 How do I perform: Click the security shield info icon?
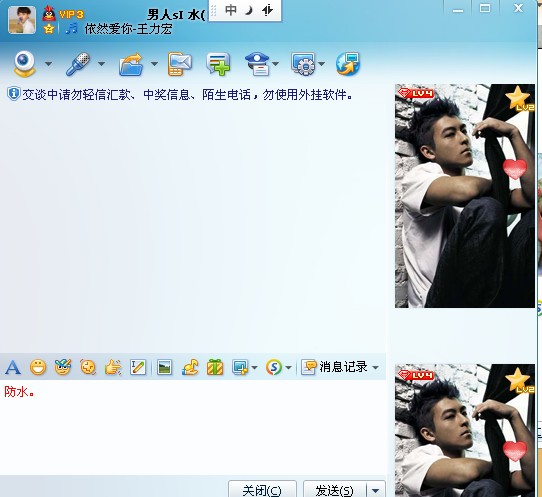[13, 94]
